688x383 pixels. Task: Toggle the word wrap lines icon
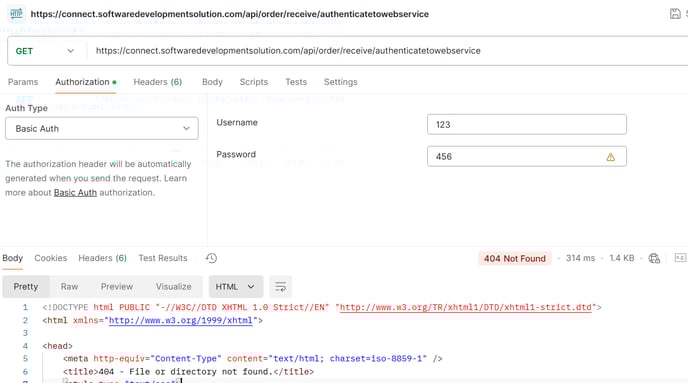pos(280,287)
